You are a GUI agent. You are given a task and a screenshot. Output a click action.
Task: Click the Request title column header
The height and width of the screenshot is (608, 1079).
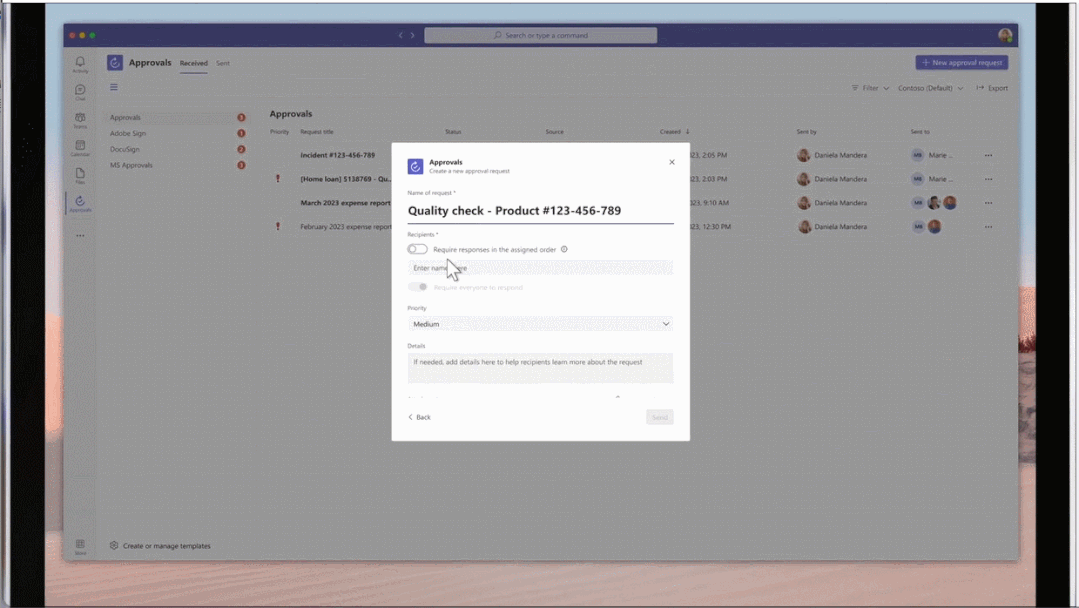pos(317,131)
